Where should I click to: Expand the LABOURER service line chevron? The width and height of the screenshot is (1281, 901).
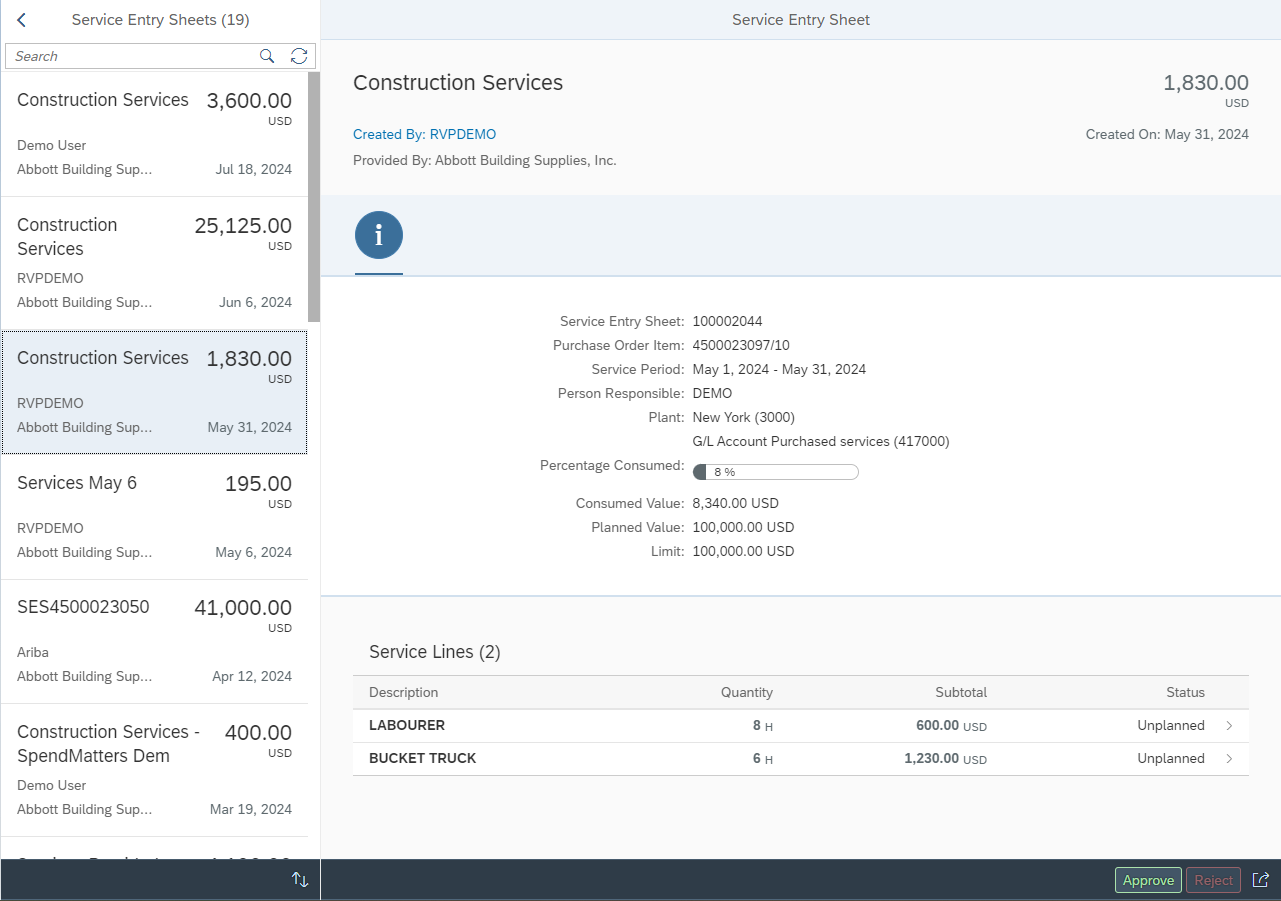(x=1229, y=726)
